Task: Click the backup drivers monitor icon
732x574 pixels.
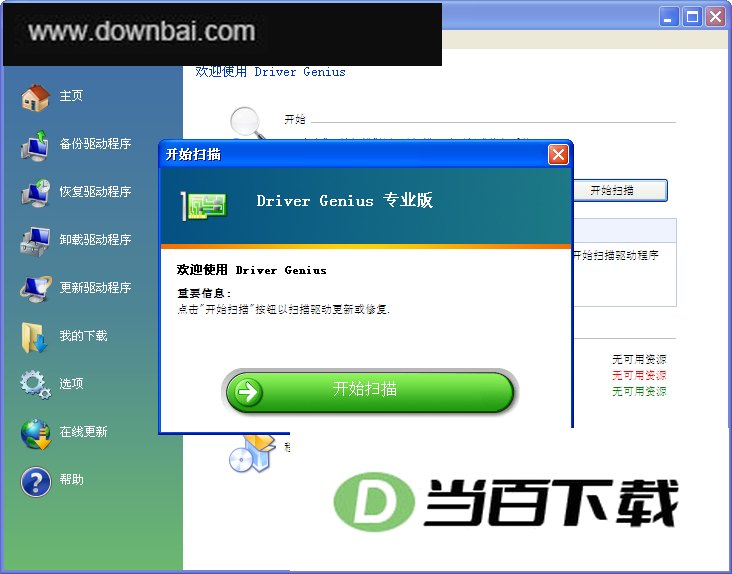Action: point(35,146)
